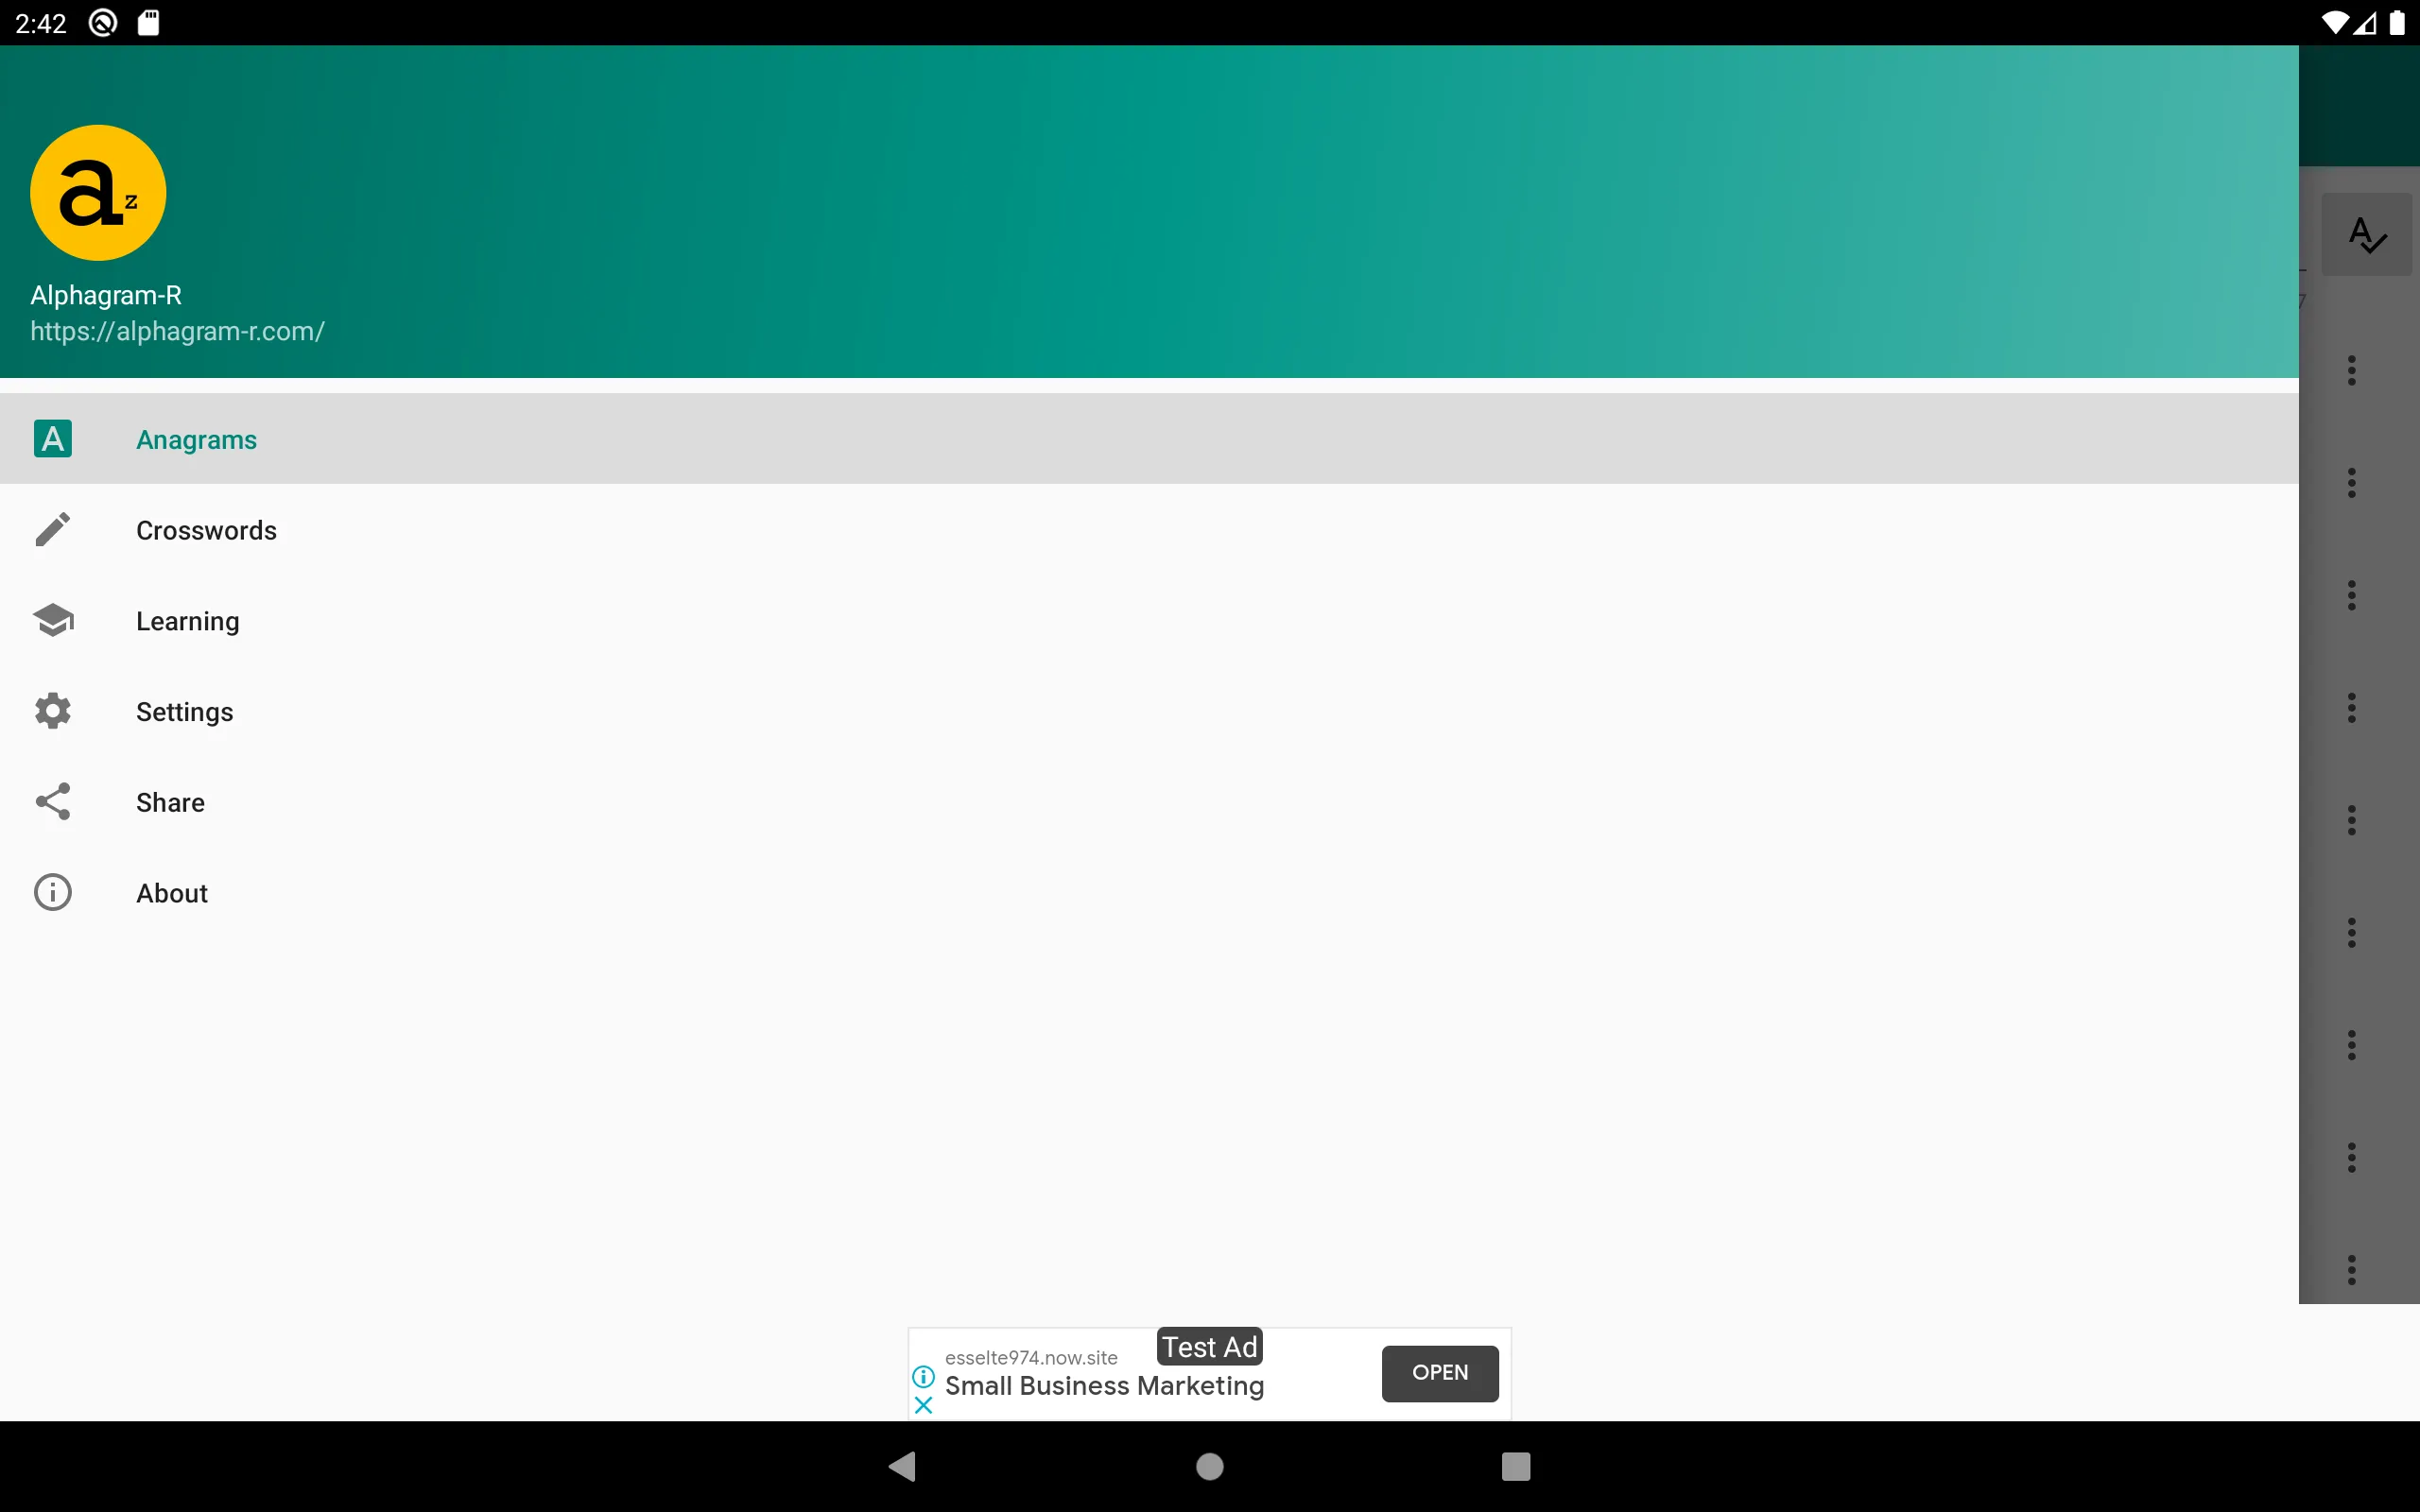This screenshot has width=2420, height=1512.
Task: Toggle Share feature on
Action: (x=171, y=801)
